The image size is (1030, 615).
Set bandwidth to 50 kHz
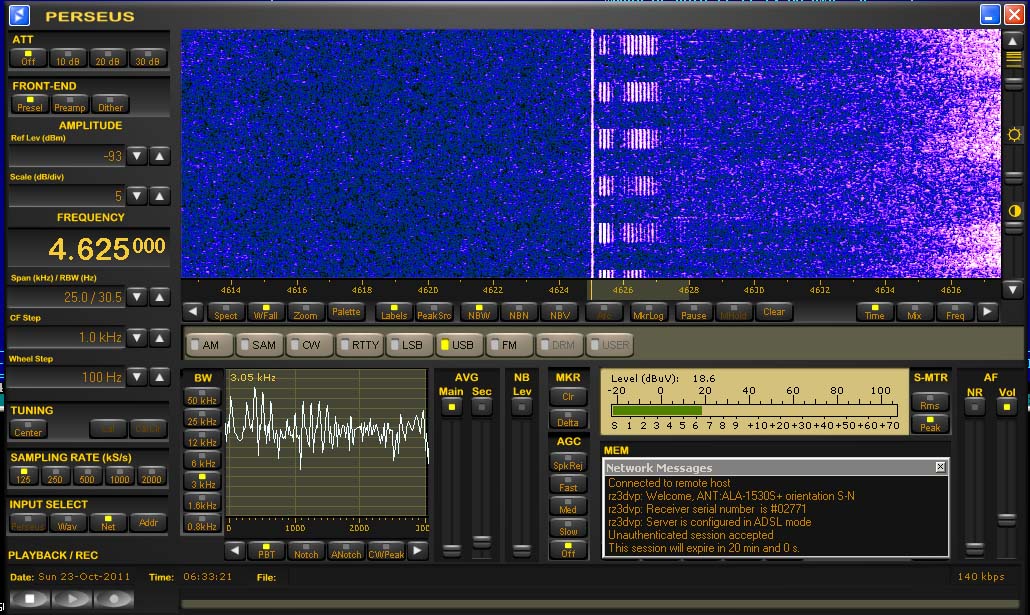coord(202,398)
